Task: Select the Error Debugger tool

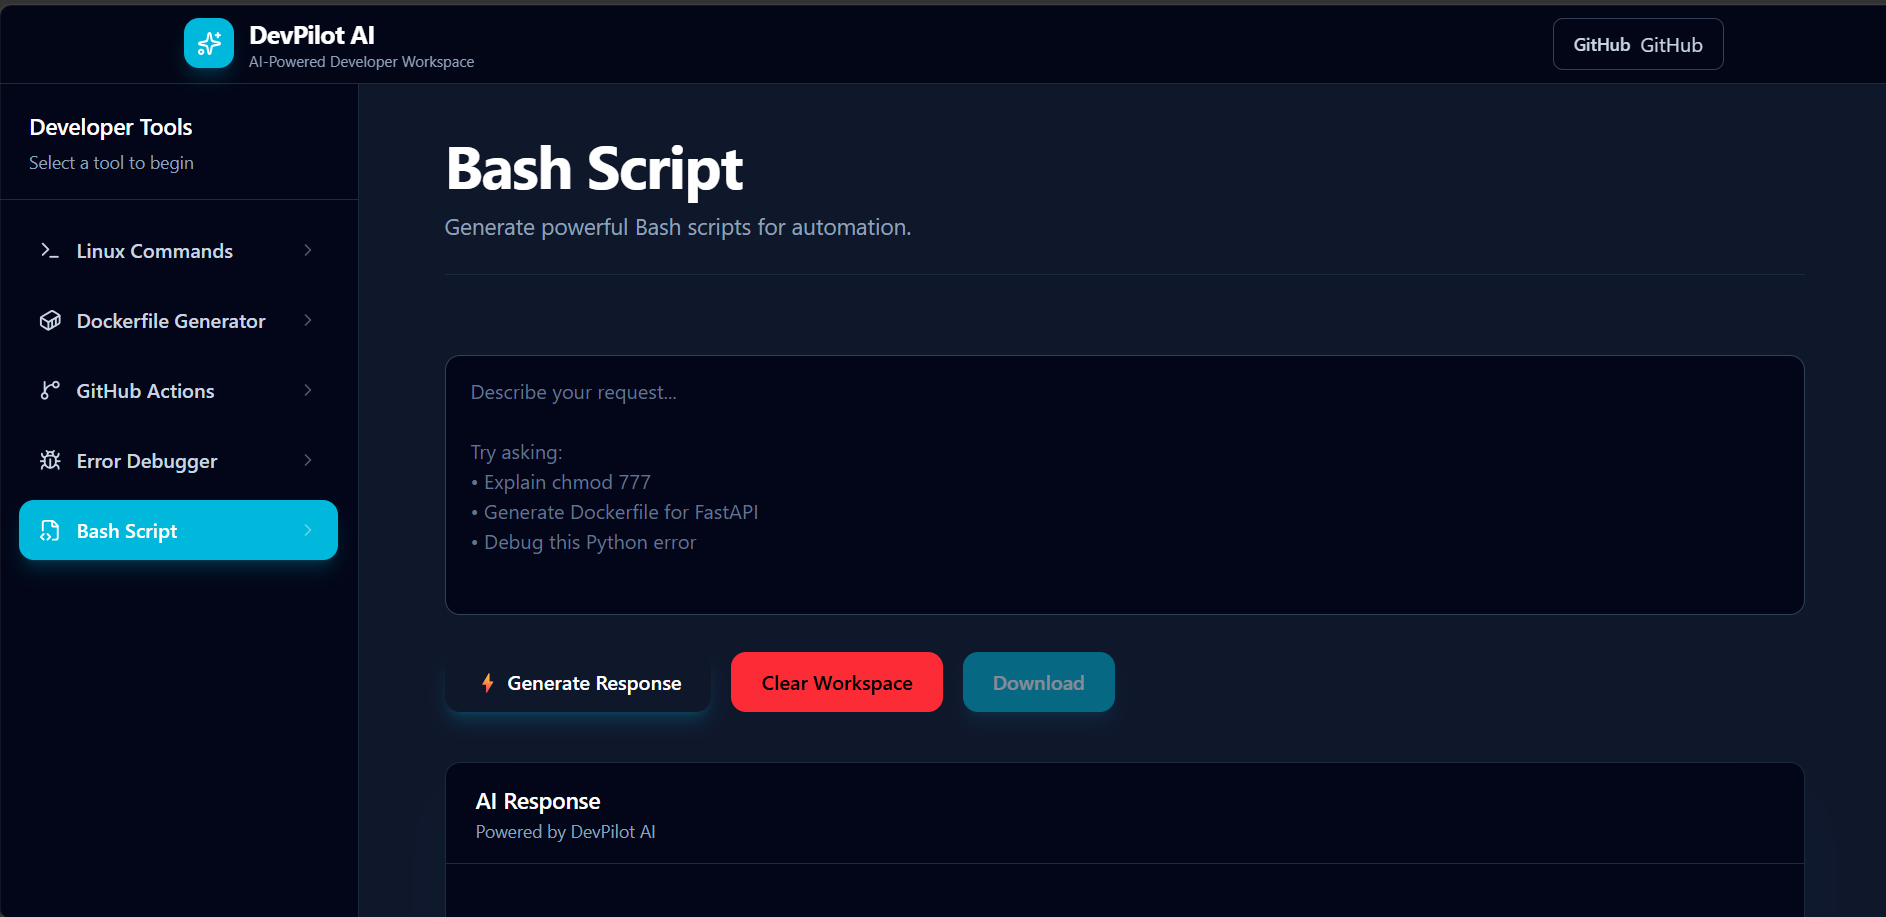Action: coord(178,460)
